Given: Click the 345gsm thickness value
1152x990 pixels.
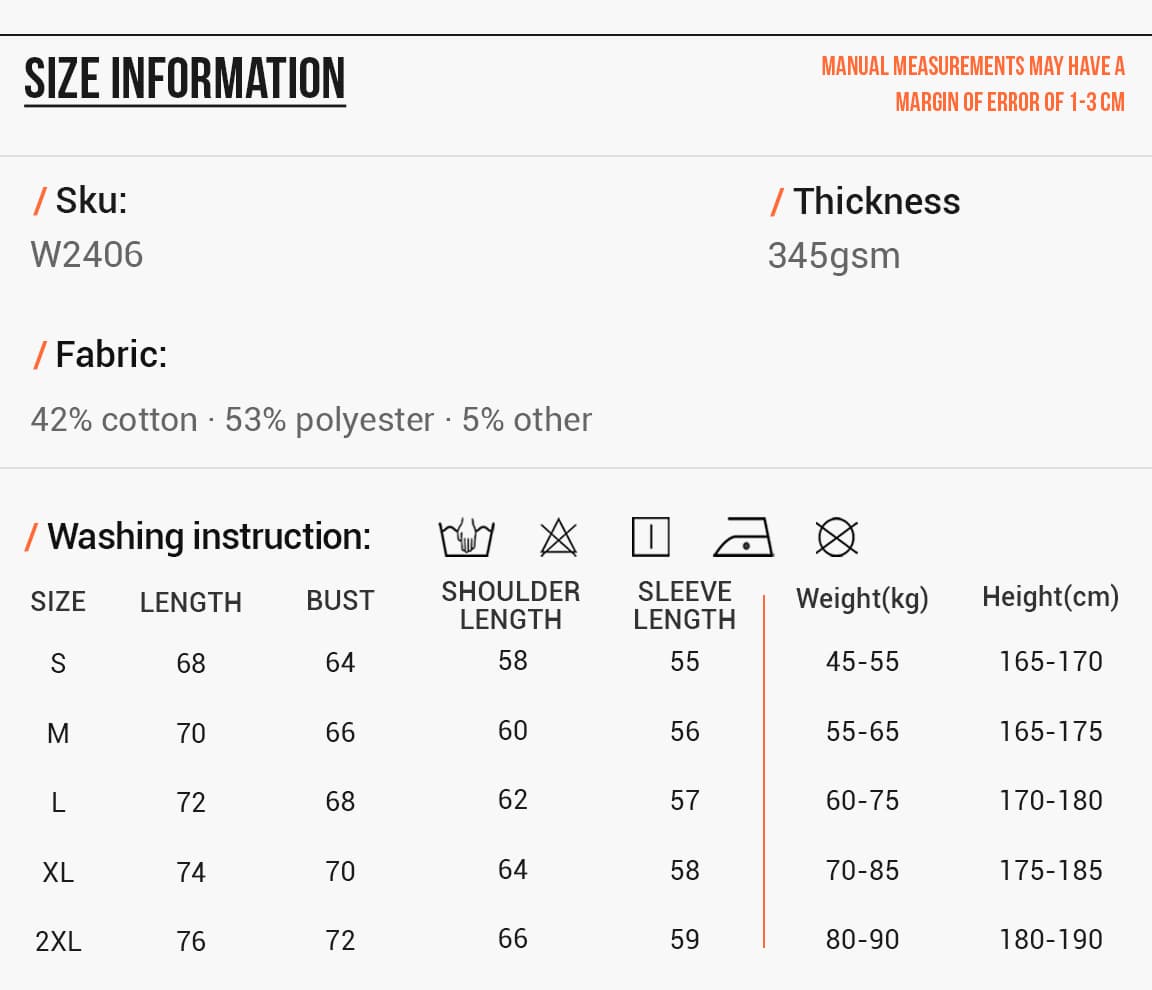Looking at the screenshot, I should pyautogui.click(x=834, y=256).
